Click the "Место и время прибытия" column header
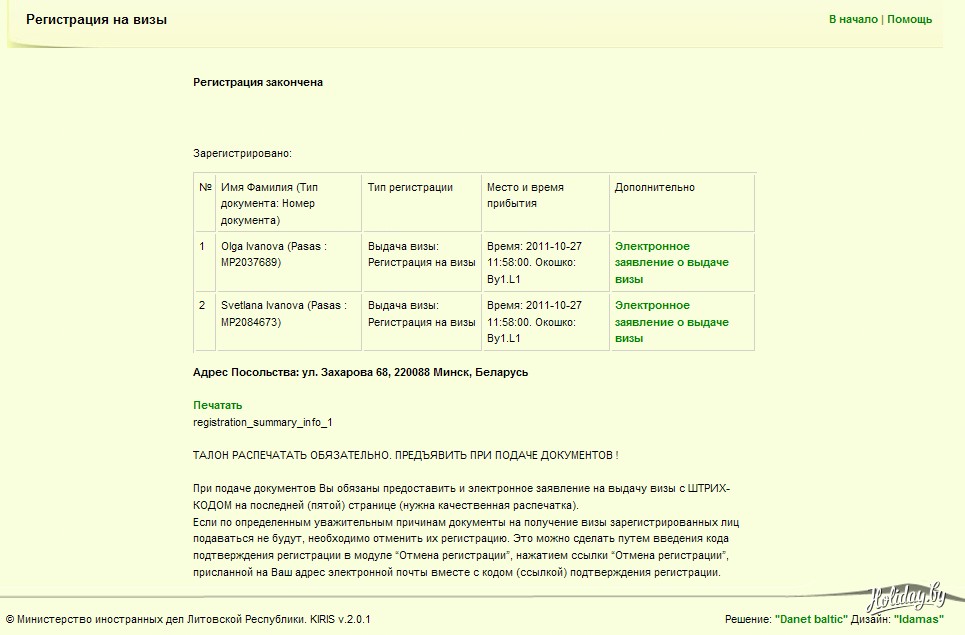Image resolution: width=965 pixels, height=635 pixels. [525, 195]
